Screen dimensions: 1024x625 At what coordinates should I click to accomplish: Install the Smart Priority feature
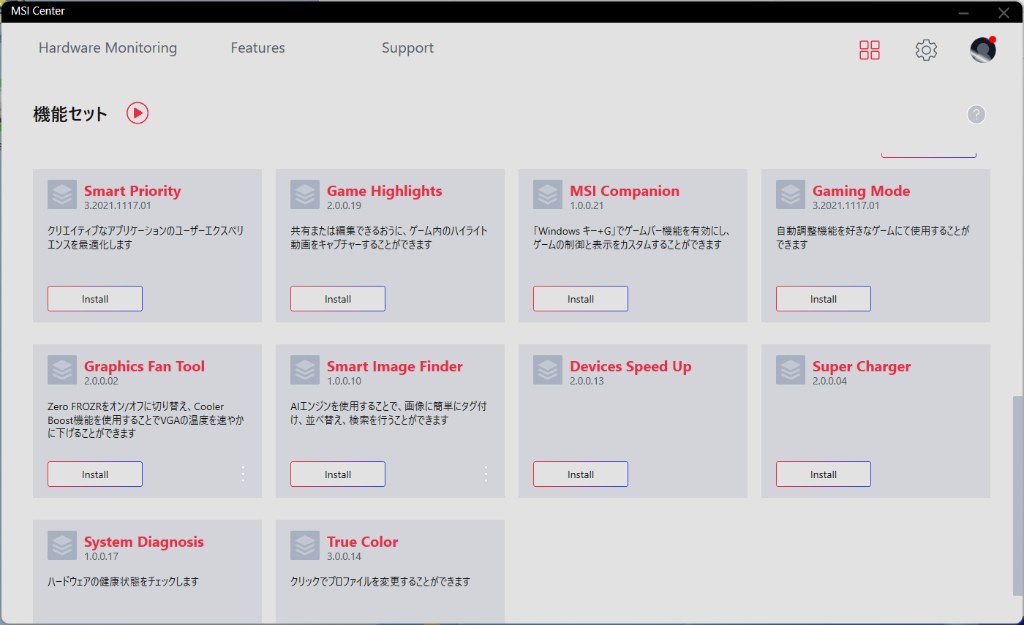point(95,298)
